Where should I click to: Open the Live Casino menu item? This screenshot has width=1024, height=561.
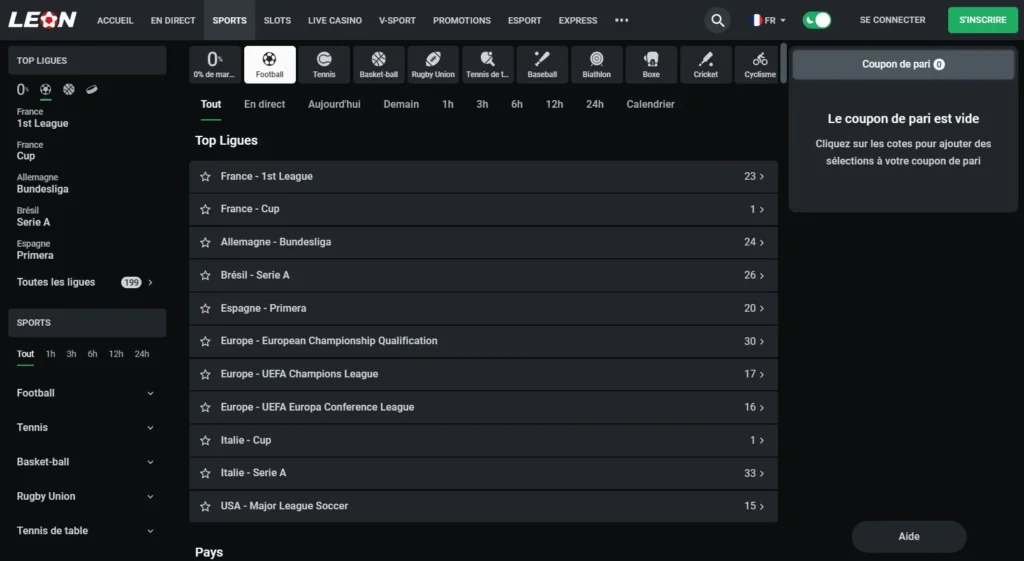(334, 20)
